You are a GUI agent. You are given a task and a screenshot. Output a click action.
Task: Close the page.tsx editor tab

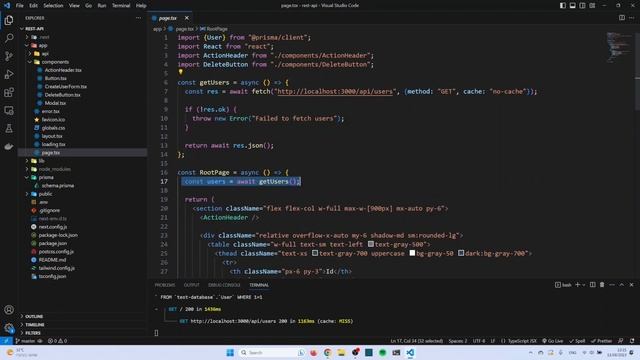coord(187,18)
